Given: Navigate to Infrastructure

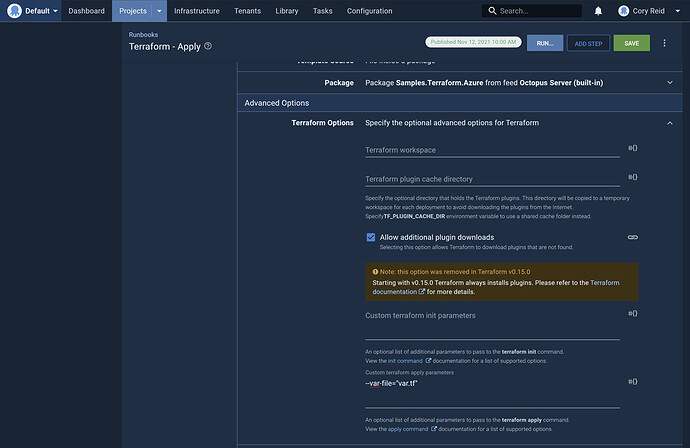Looking at the screenshot, I should 196,11.
